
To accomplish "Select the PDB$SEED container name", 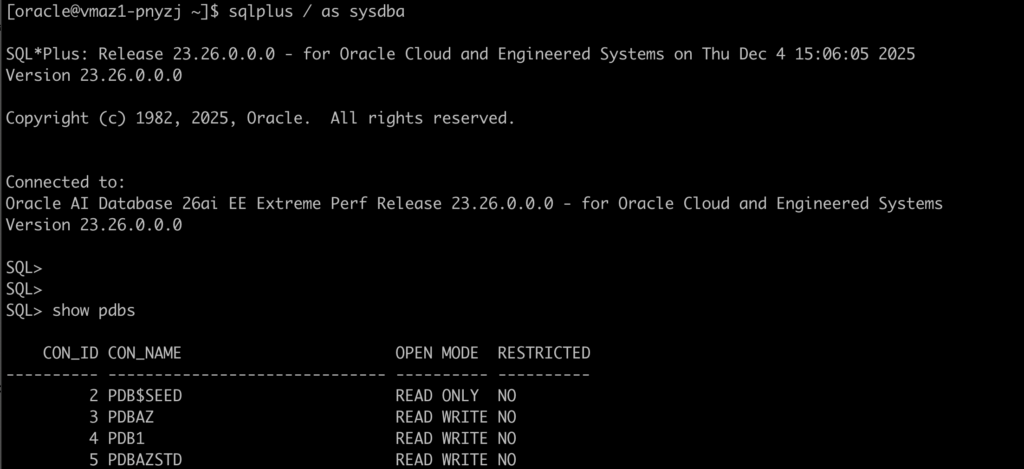I will 144,396.
